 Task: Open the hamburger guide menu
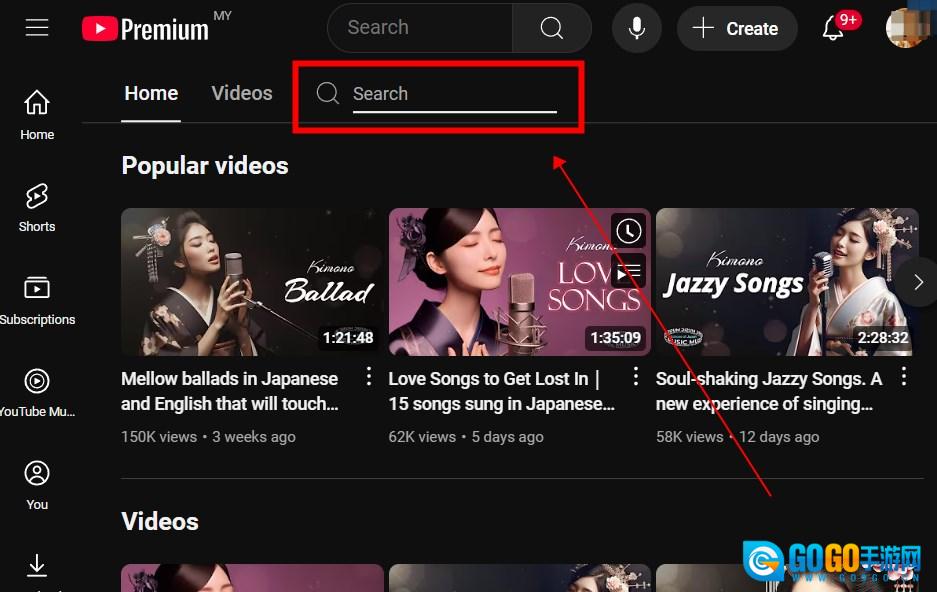37,28
